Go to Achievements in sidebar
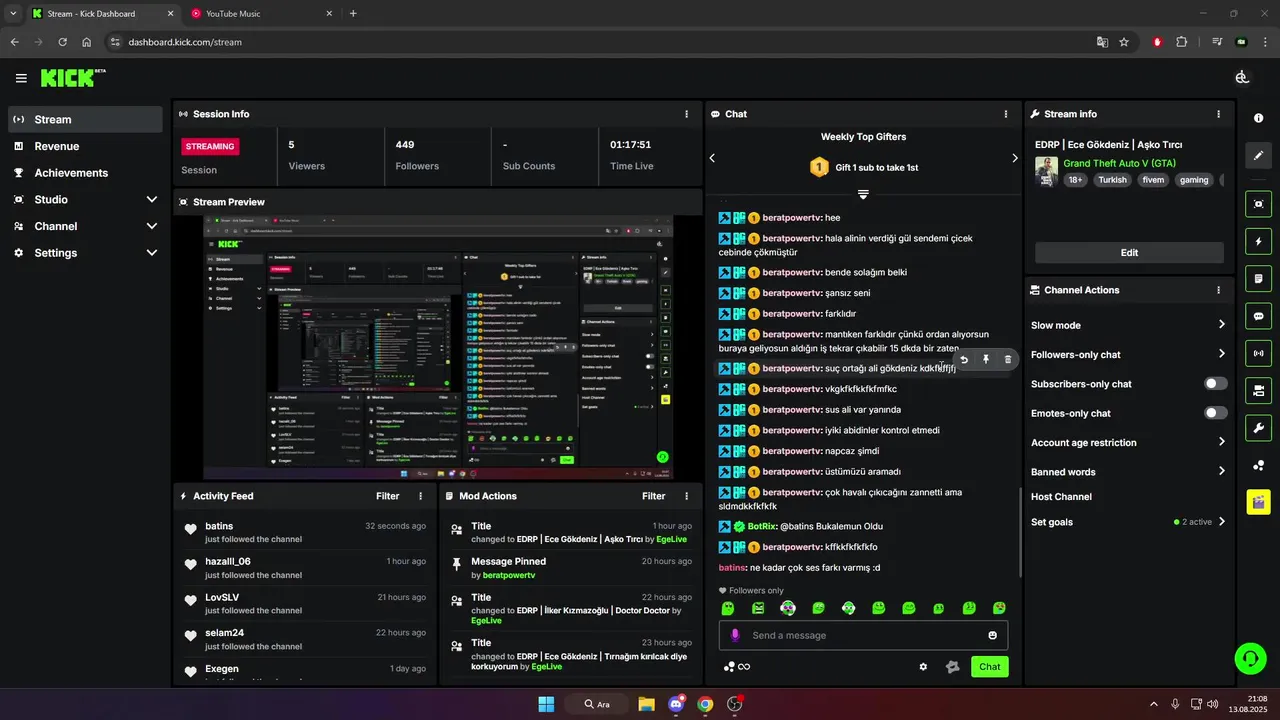This screenshot has width=1280, height=720. (x=85, y=173)
